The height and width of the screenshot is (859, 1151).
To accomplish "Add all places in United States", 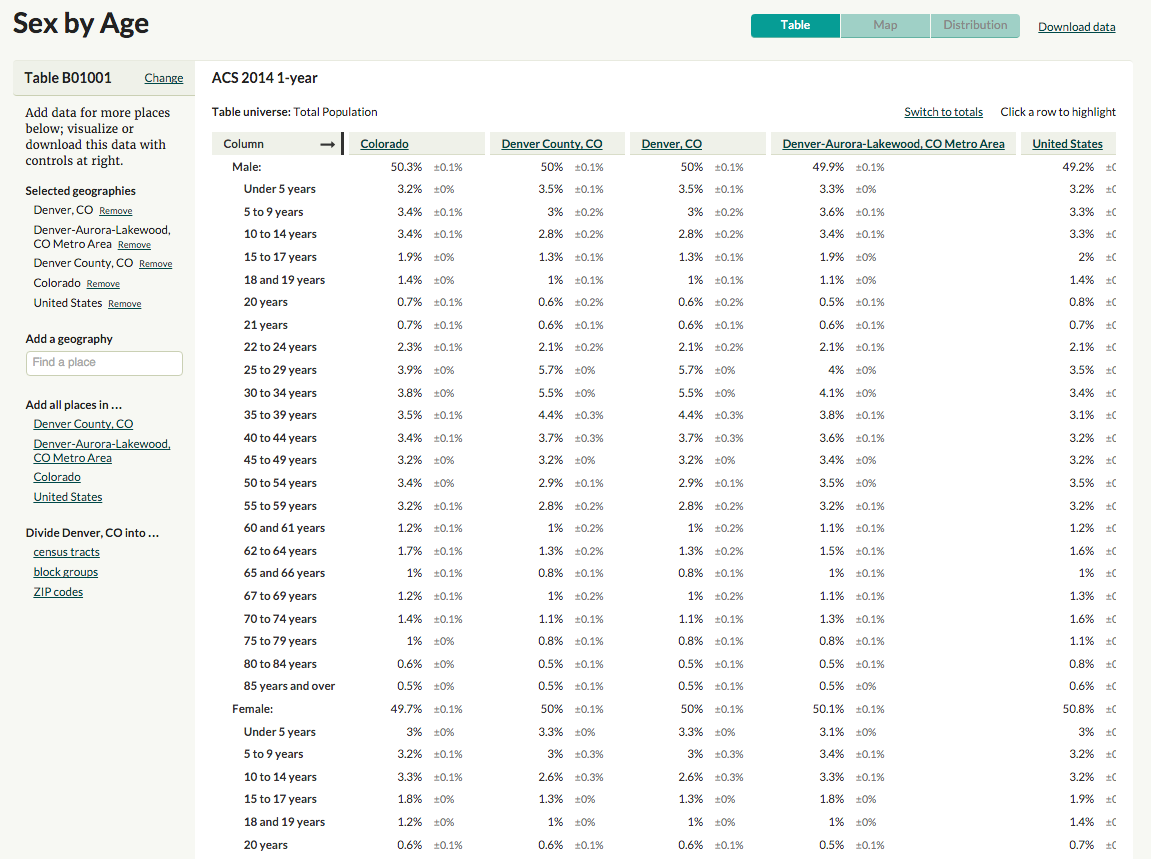I will pos(68,497).
